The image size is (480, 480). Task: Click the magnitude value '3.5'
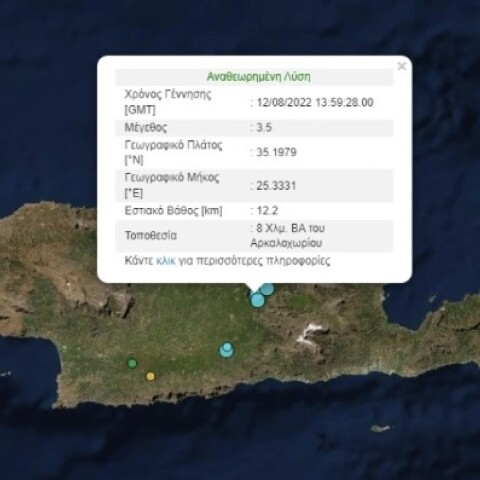click(x=264, y=127)
